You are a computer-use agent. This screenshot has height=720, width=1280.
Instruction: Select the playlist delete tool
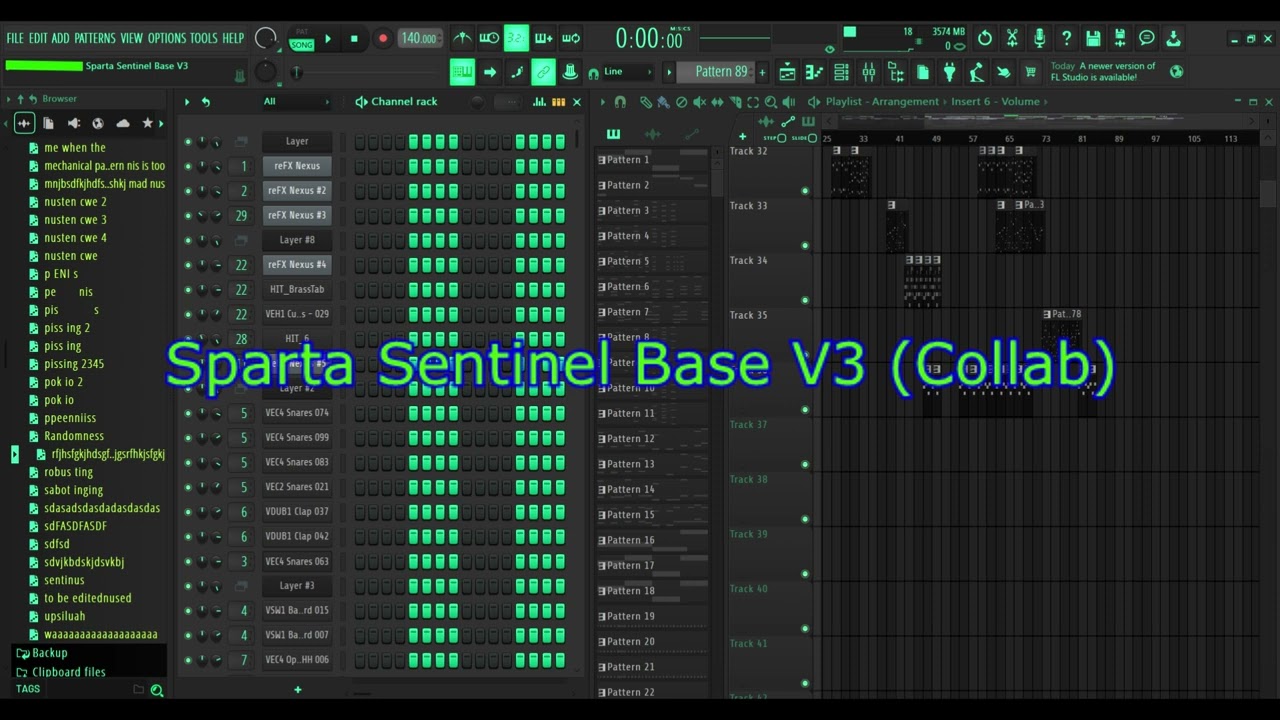click(681, 102)
